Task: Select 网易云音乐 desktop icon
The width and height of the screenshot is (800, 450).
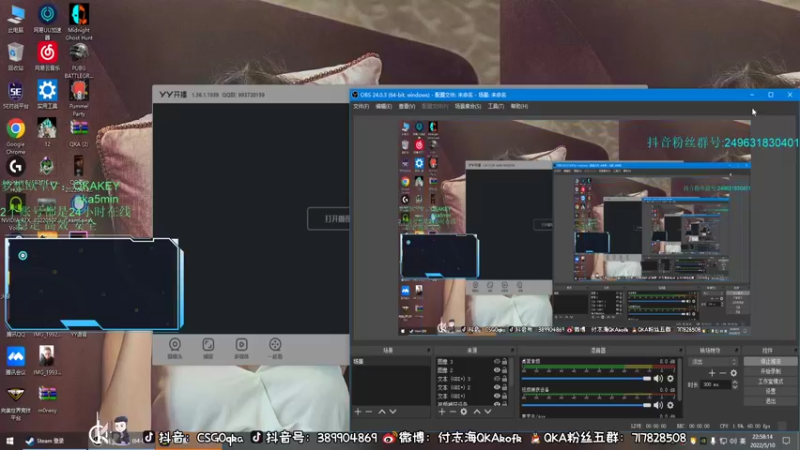Action: (x=47, y=57)
